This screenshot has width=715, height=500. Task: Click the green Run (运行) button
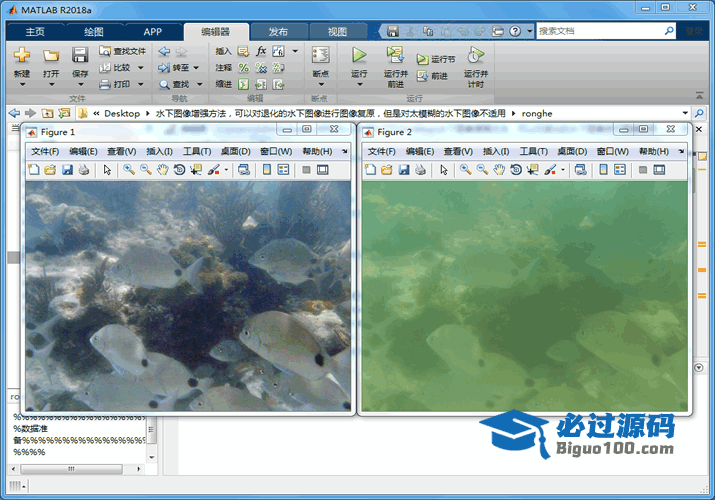[359, 56]
